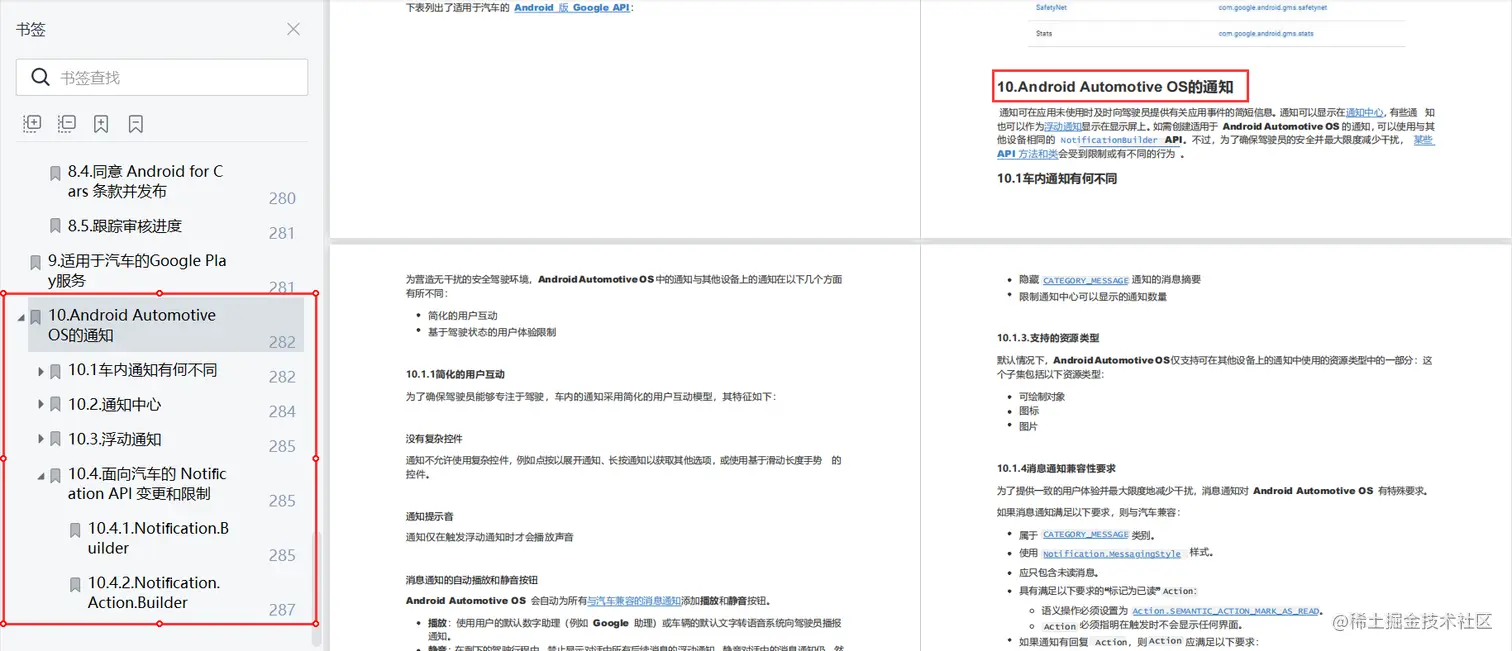Open the first CATEGORY_MESSAGE code link under 隐藏
This screenshot has width=1512, height=651.
pos(1085,281)
